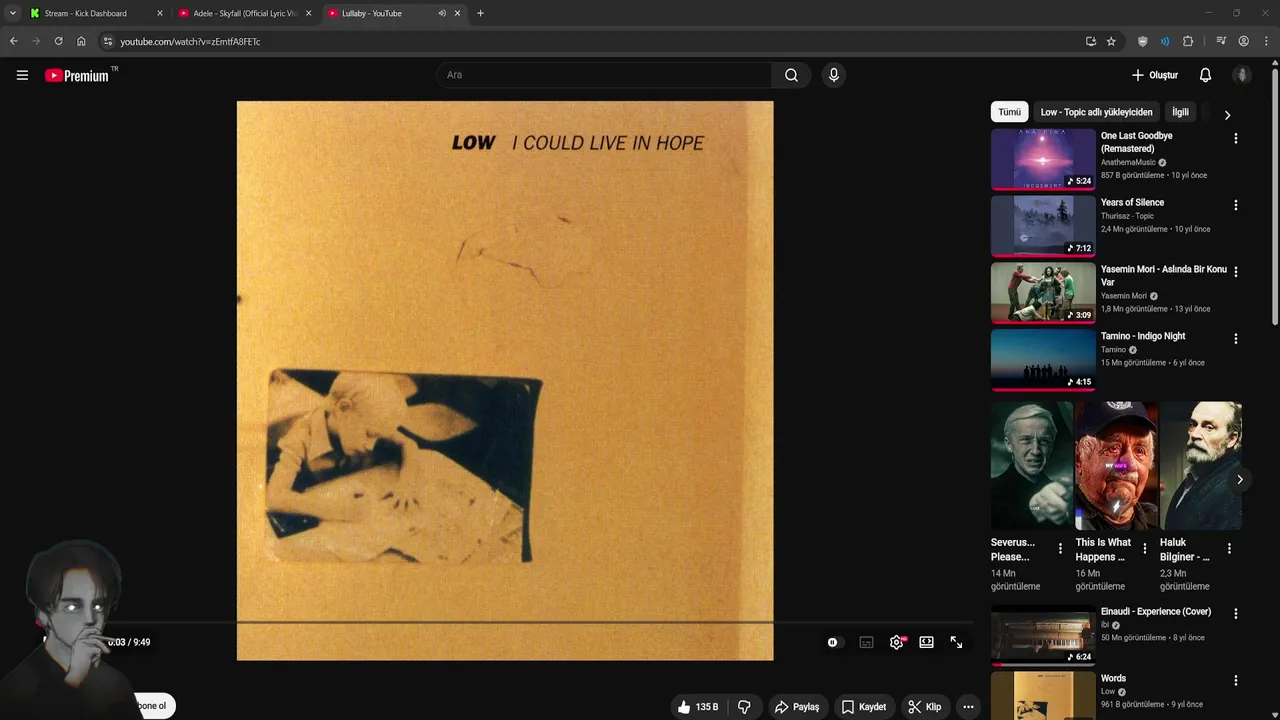Open the notifications bell
Screen dimensions: 1280x720
point(1205,75)
